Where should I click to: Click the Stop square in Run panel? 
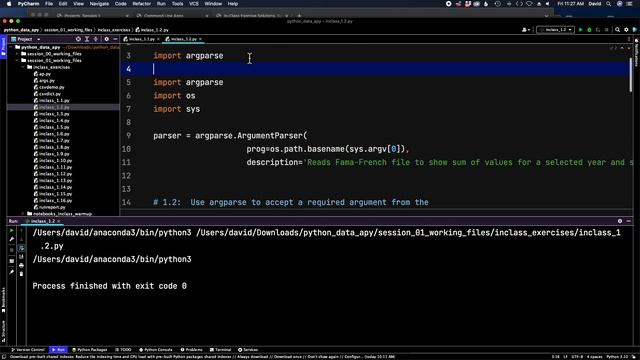[x=12, y=249]
